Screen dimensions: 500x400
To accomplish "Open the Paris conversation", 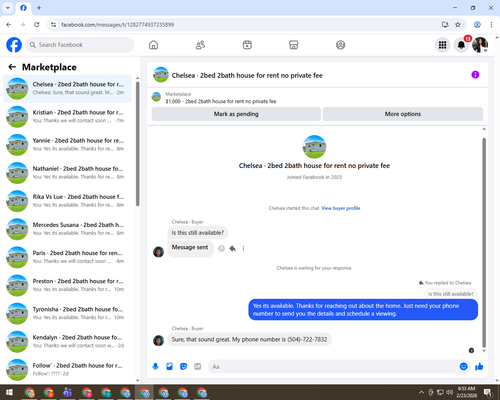I will (x=67, y=257).
